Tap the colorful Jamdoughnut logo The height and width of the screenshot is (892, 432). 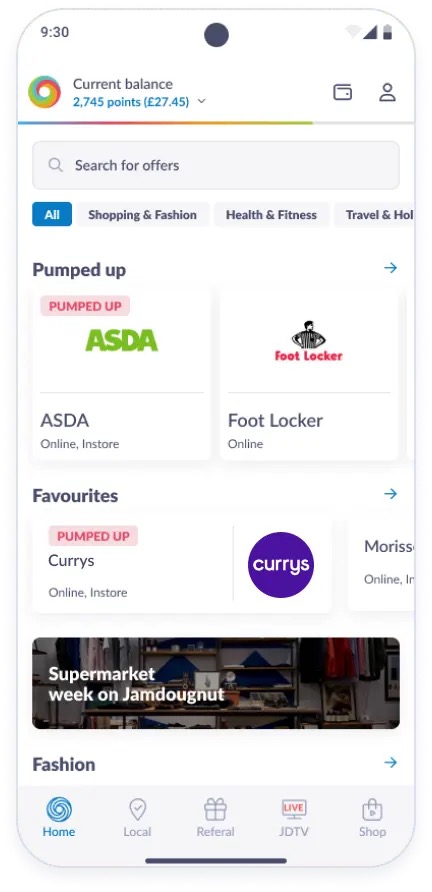[x=44, y=92]
